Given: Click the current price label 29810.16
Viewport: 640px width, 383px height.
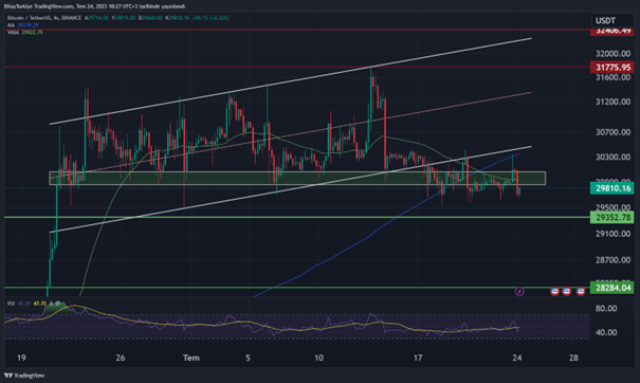Looking at the screenshot, I should pyautogui.click(x=612, y=188).
